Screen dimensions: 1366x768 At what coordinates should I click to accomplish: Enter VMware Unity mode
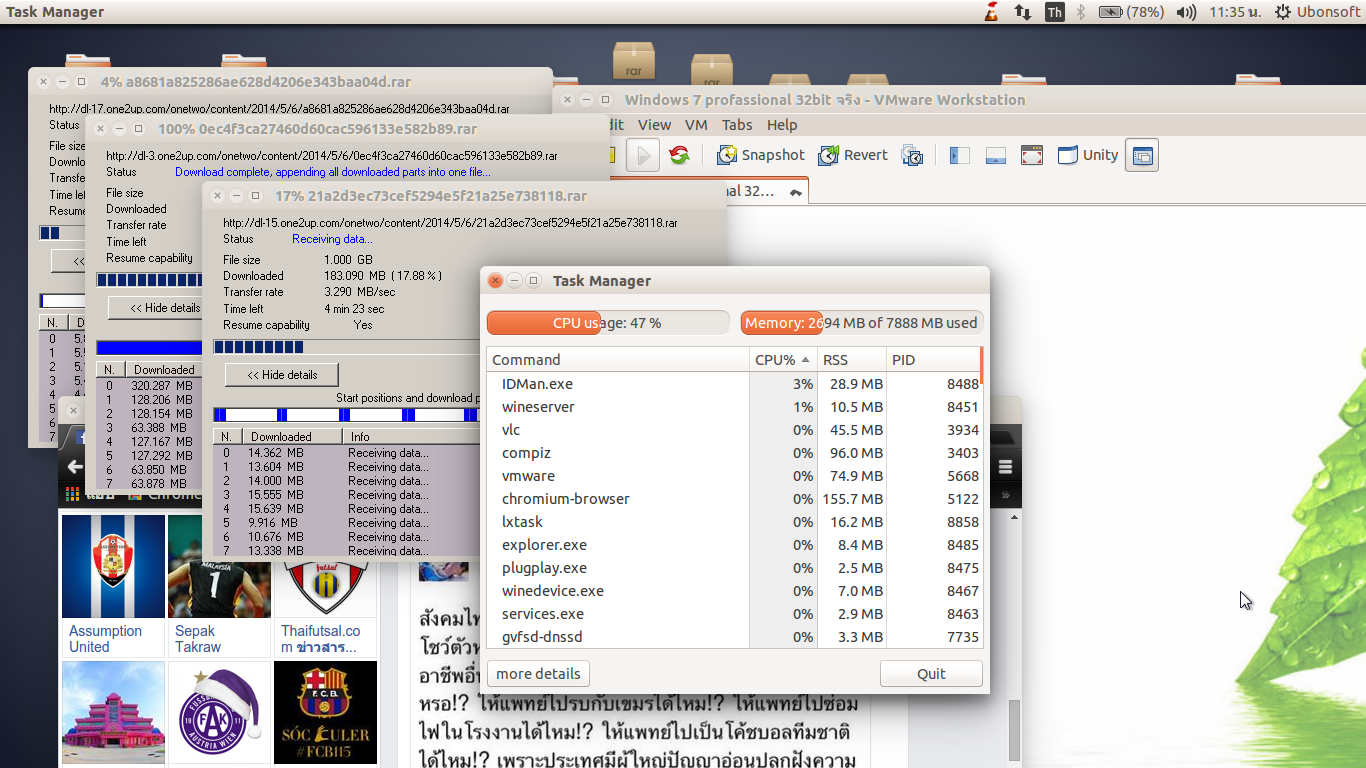pos(1088,155)
